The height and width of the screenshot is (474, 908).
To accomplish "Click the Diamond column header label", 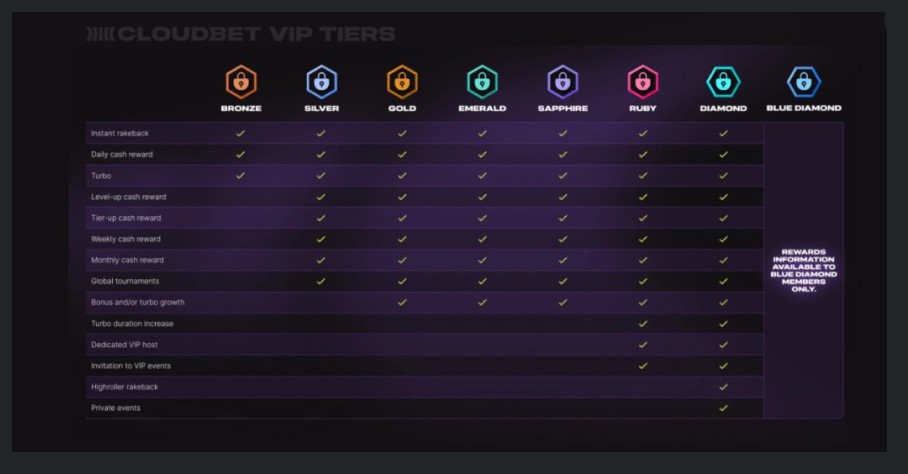I will (723, 108).
